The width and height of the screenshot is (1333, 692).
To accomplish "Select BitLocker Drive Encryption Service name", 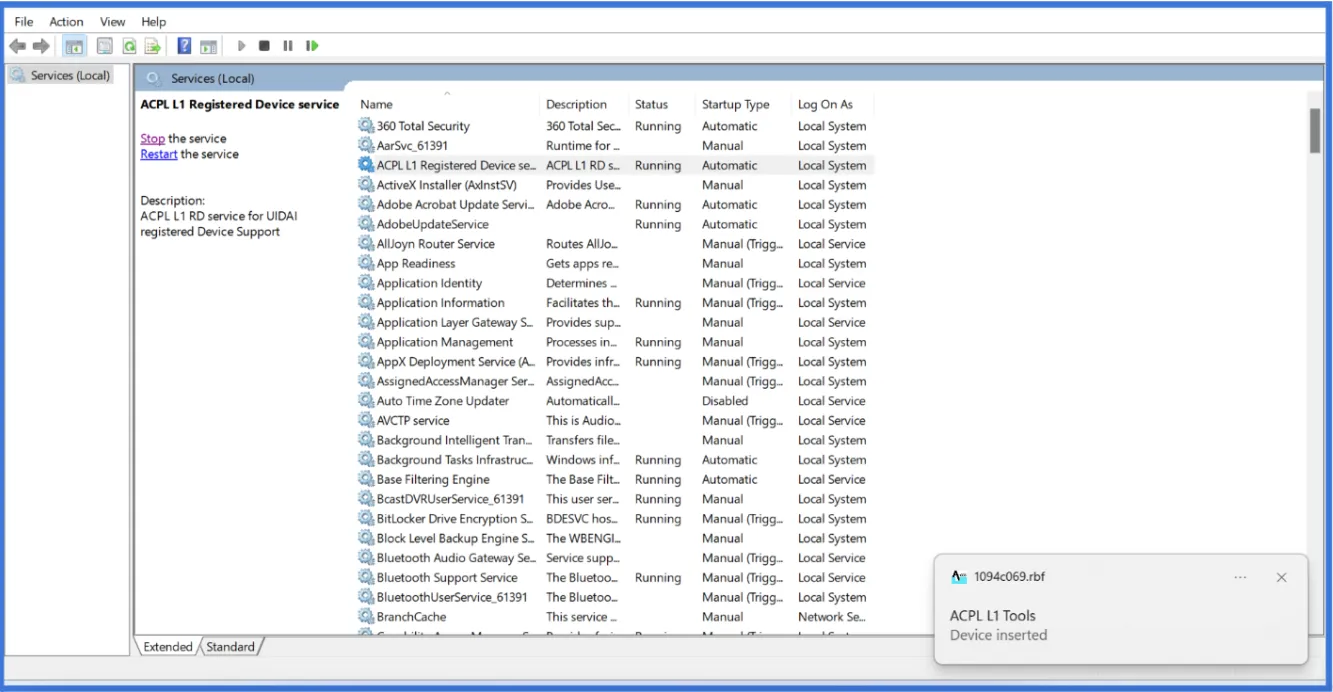I will pyautogui.click(x=454, y=519).
